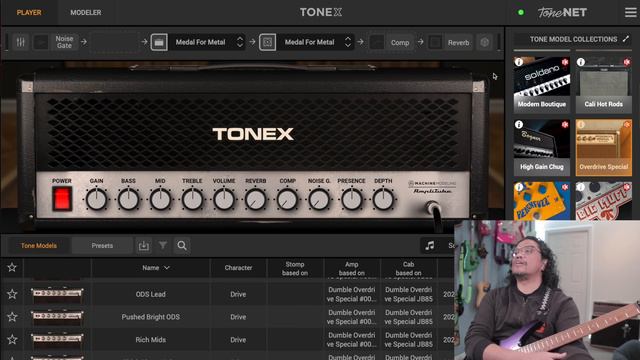Click the music note audio demo icon
This screenshot has height=360, width=640.
click(x=430, y=245)
